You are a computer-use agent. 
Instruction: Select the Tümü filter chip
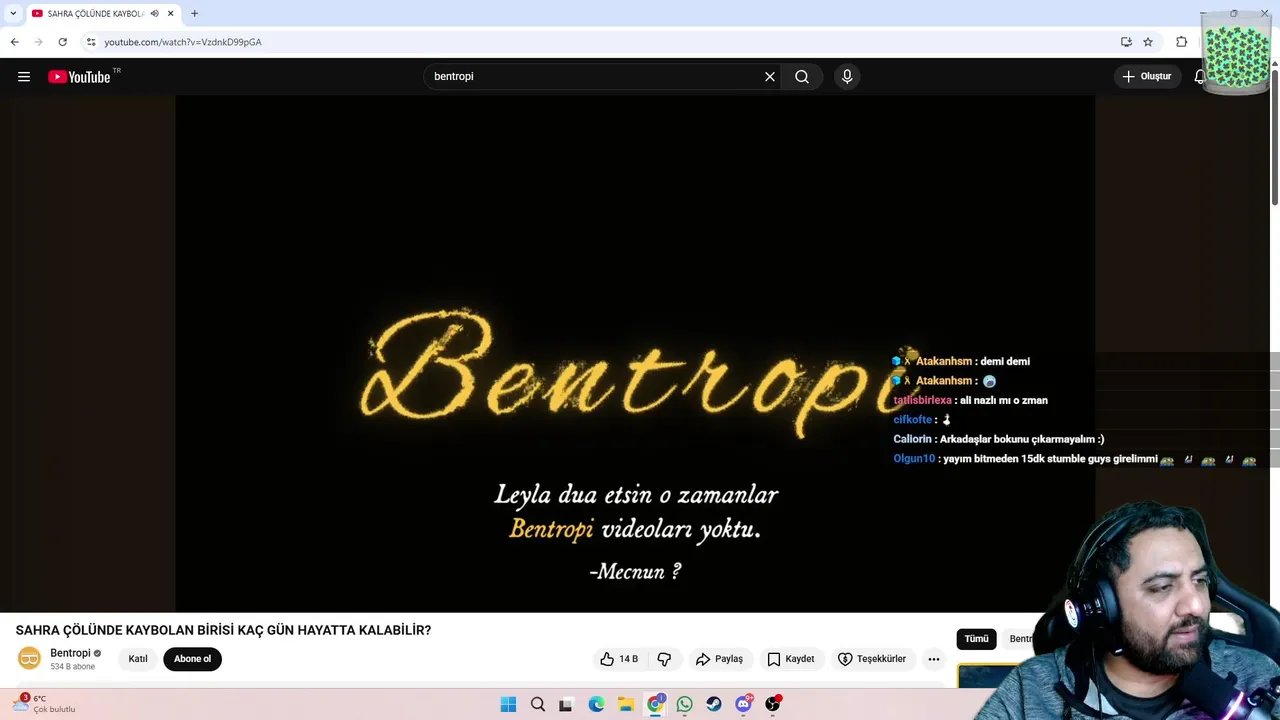point(976,639)
